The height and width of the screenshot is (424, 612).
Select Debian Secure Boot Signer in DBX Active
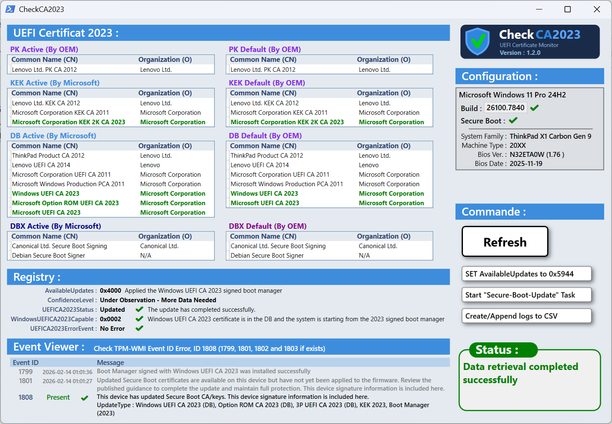tap(111, 255)
